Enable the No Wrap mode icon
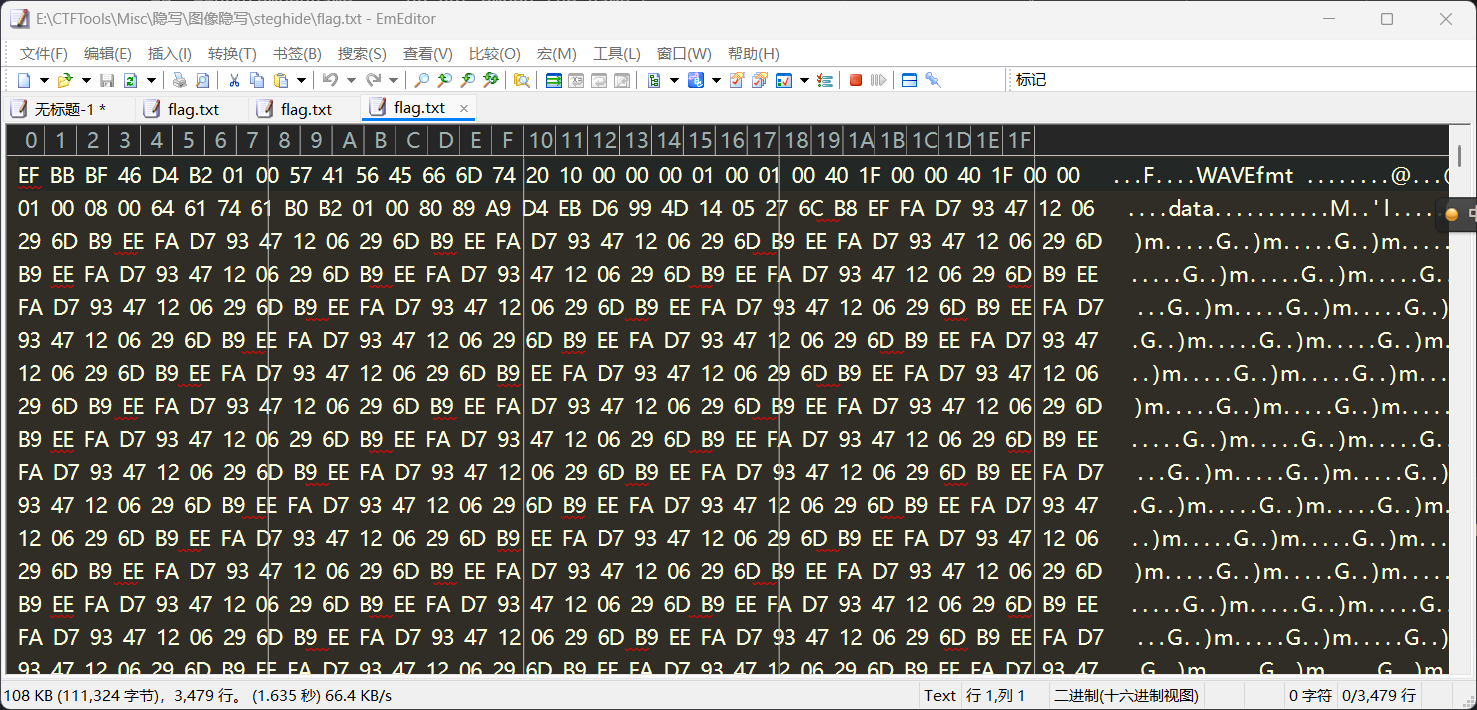The height and width of the screenshot is (710, 1477). (553, 80)
